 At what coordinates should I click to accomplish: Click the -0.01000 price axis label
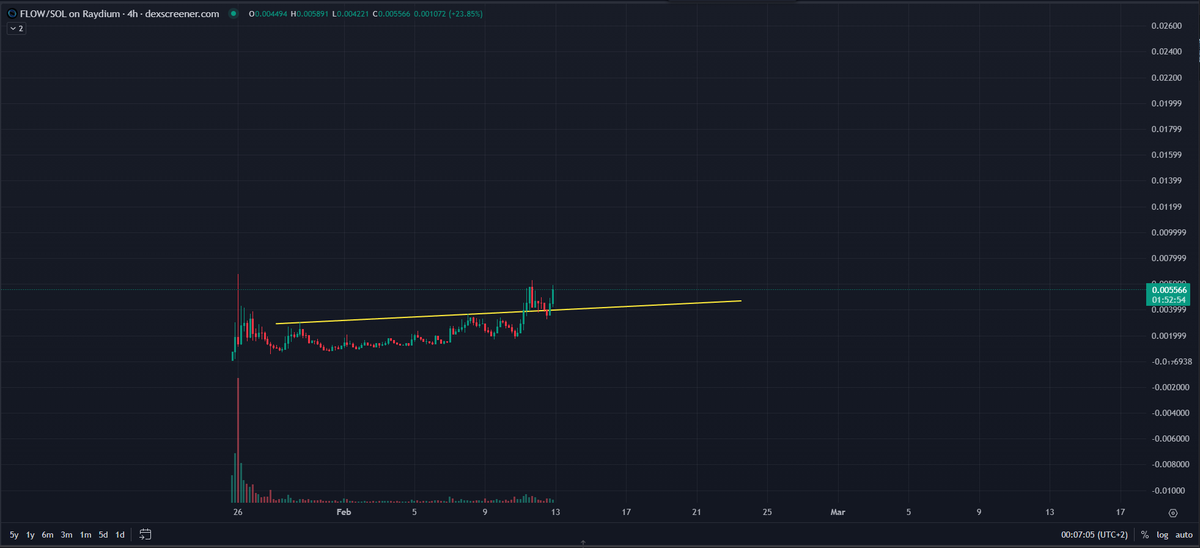(x=1168, y=490)
